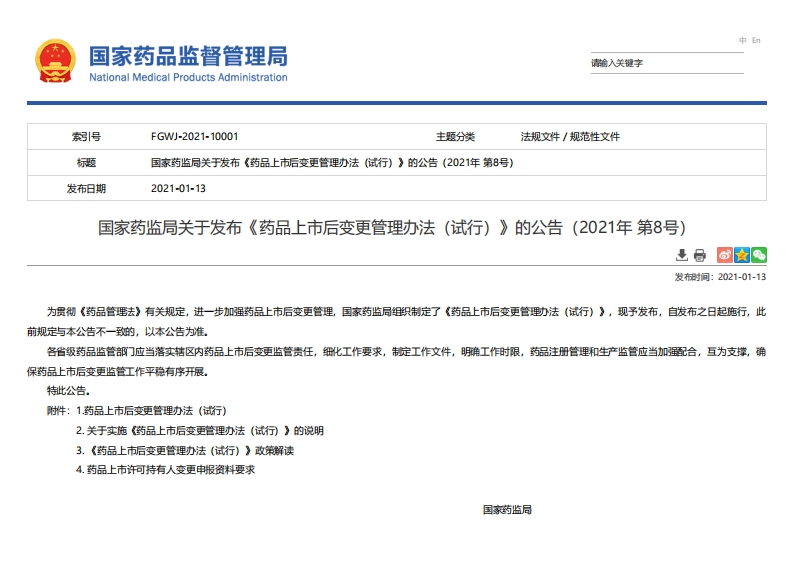
Task: Click the 标题 label cell
Action: tap(86, 163)
